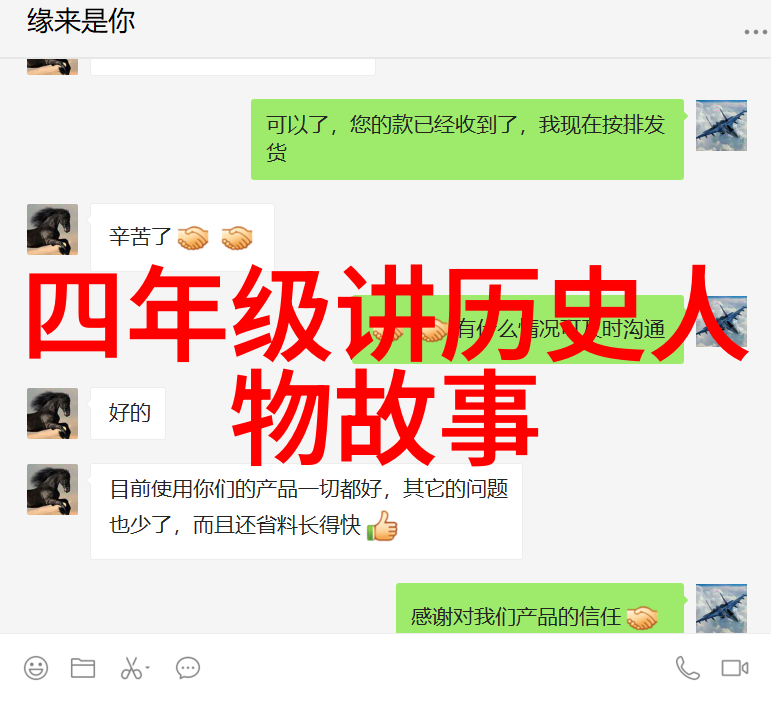
Task: Open the send file folder icon
Action: (x=83, y=668)
